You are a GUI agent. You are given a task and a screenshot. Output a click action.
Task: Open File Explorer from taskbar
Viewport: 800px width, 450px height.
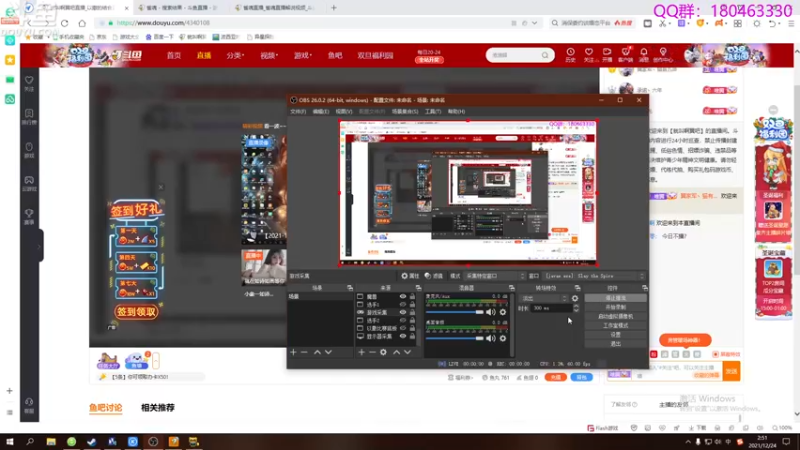51,442
